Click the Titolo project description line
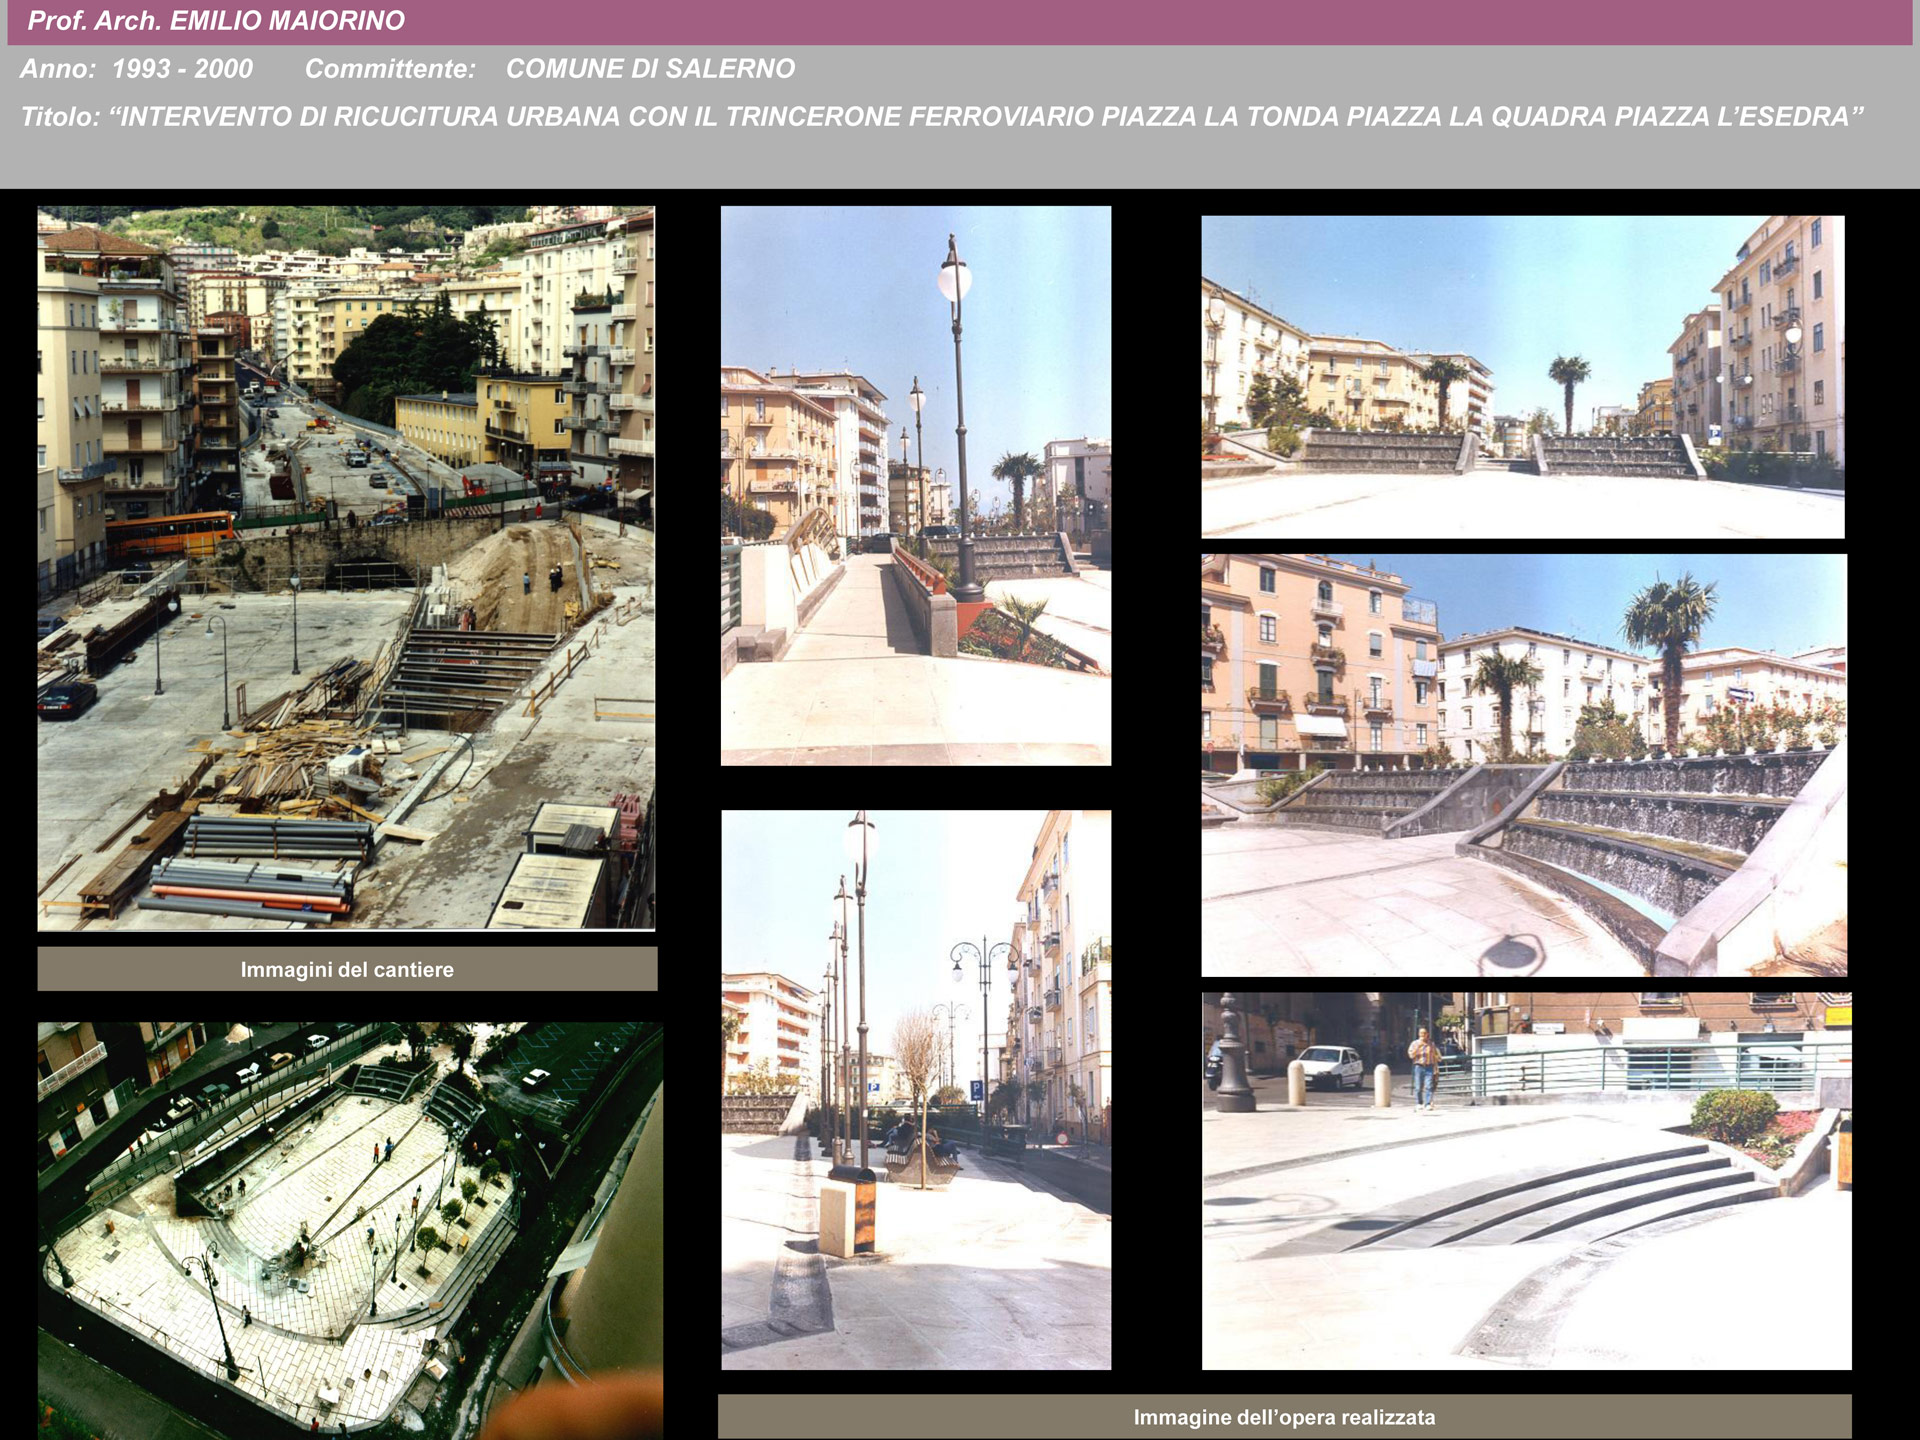This screenshot has width=1920, height=1440. pyautogui.click(x=941, y=117)
